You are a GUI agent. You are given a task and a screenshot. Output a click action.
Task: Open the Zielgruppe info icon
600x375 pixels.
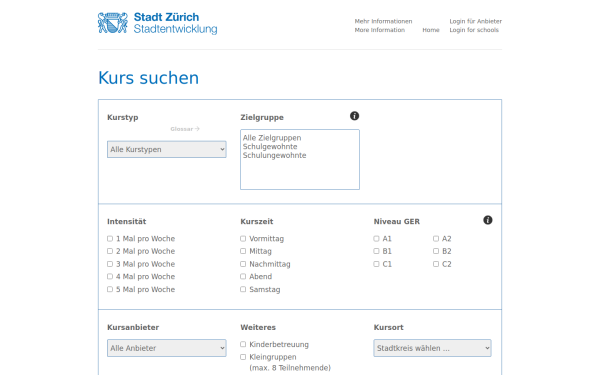(354, 116)
